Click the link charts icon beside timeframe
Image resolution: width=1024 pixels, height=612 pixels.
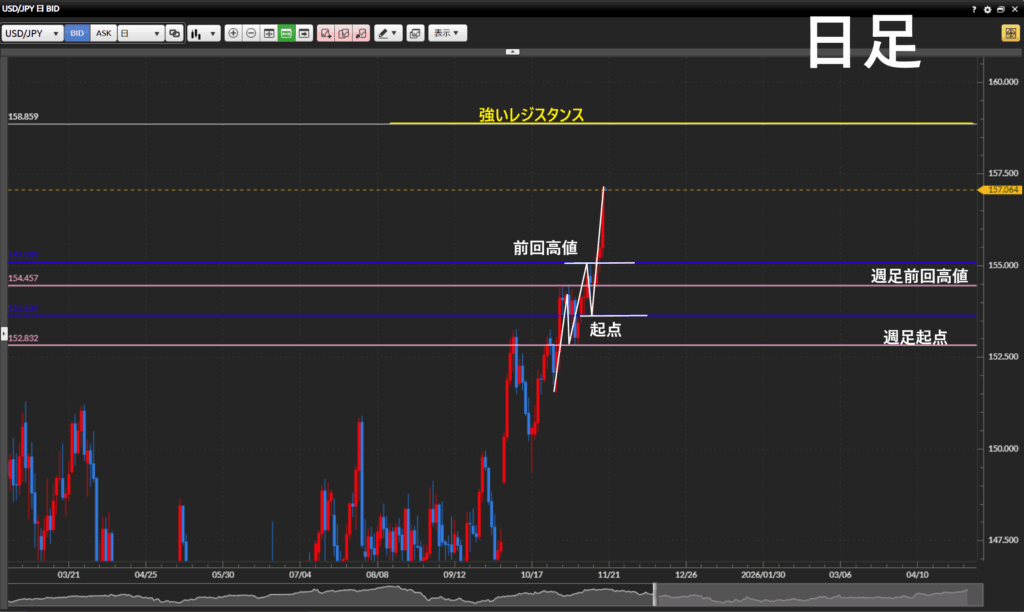tap(175, 33)
